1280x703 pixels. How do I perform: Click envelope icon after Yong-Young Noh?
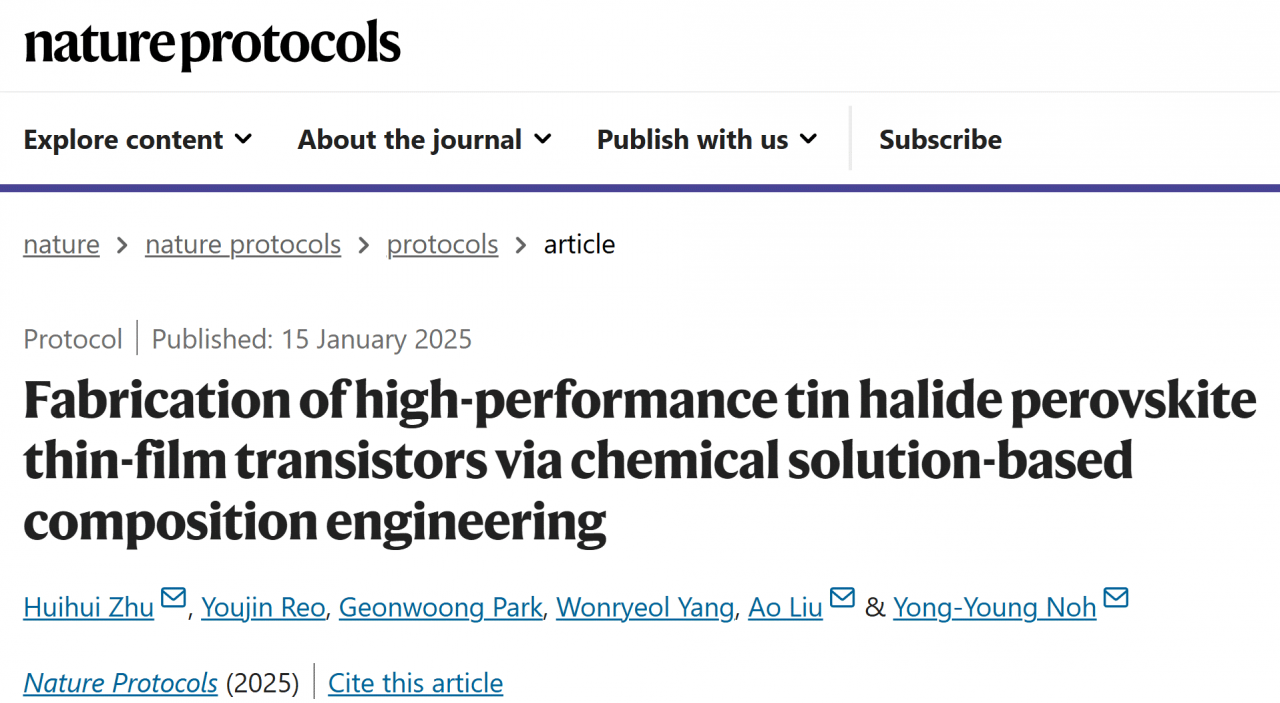click(x=1116, y=598)
